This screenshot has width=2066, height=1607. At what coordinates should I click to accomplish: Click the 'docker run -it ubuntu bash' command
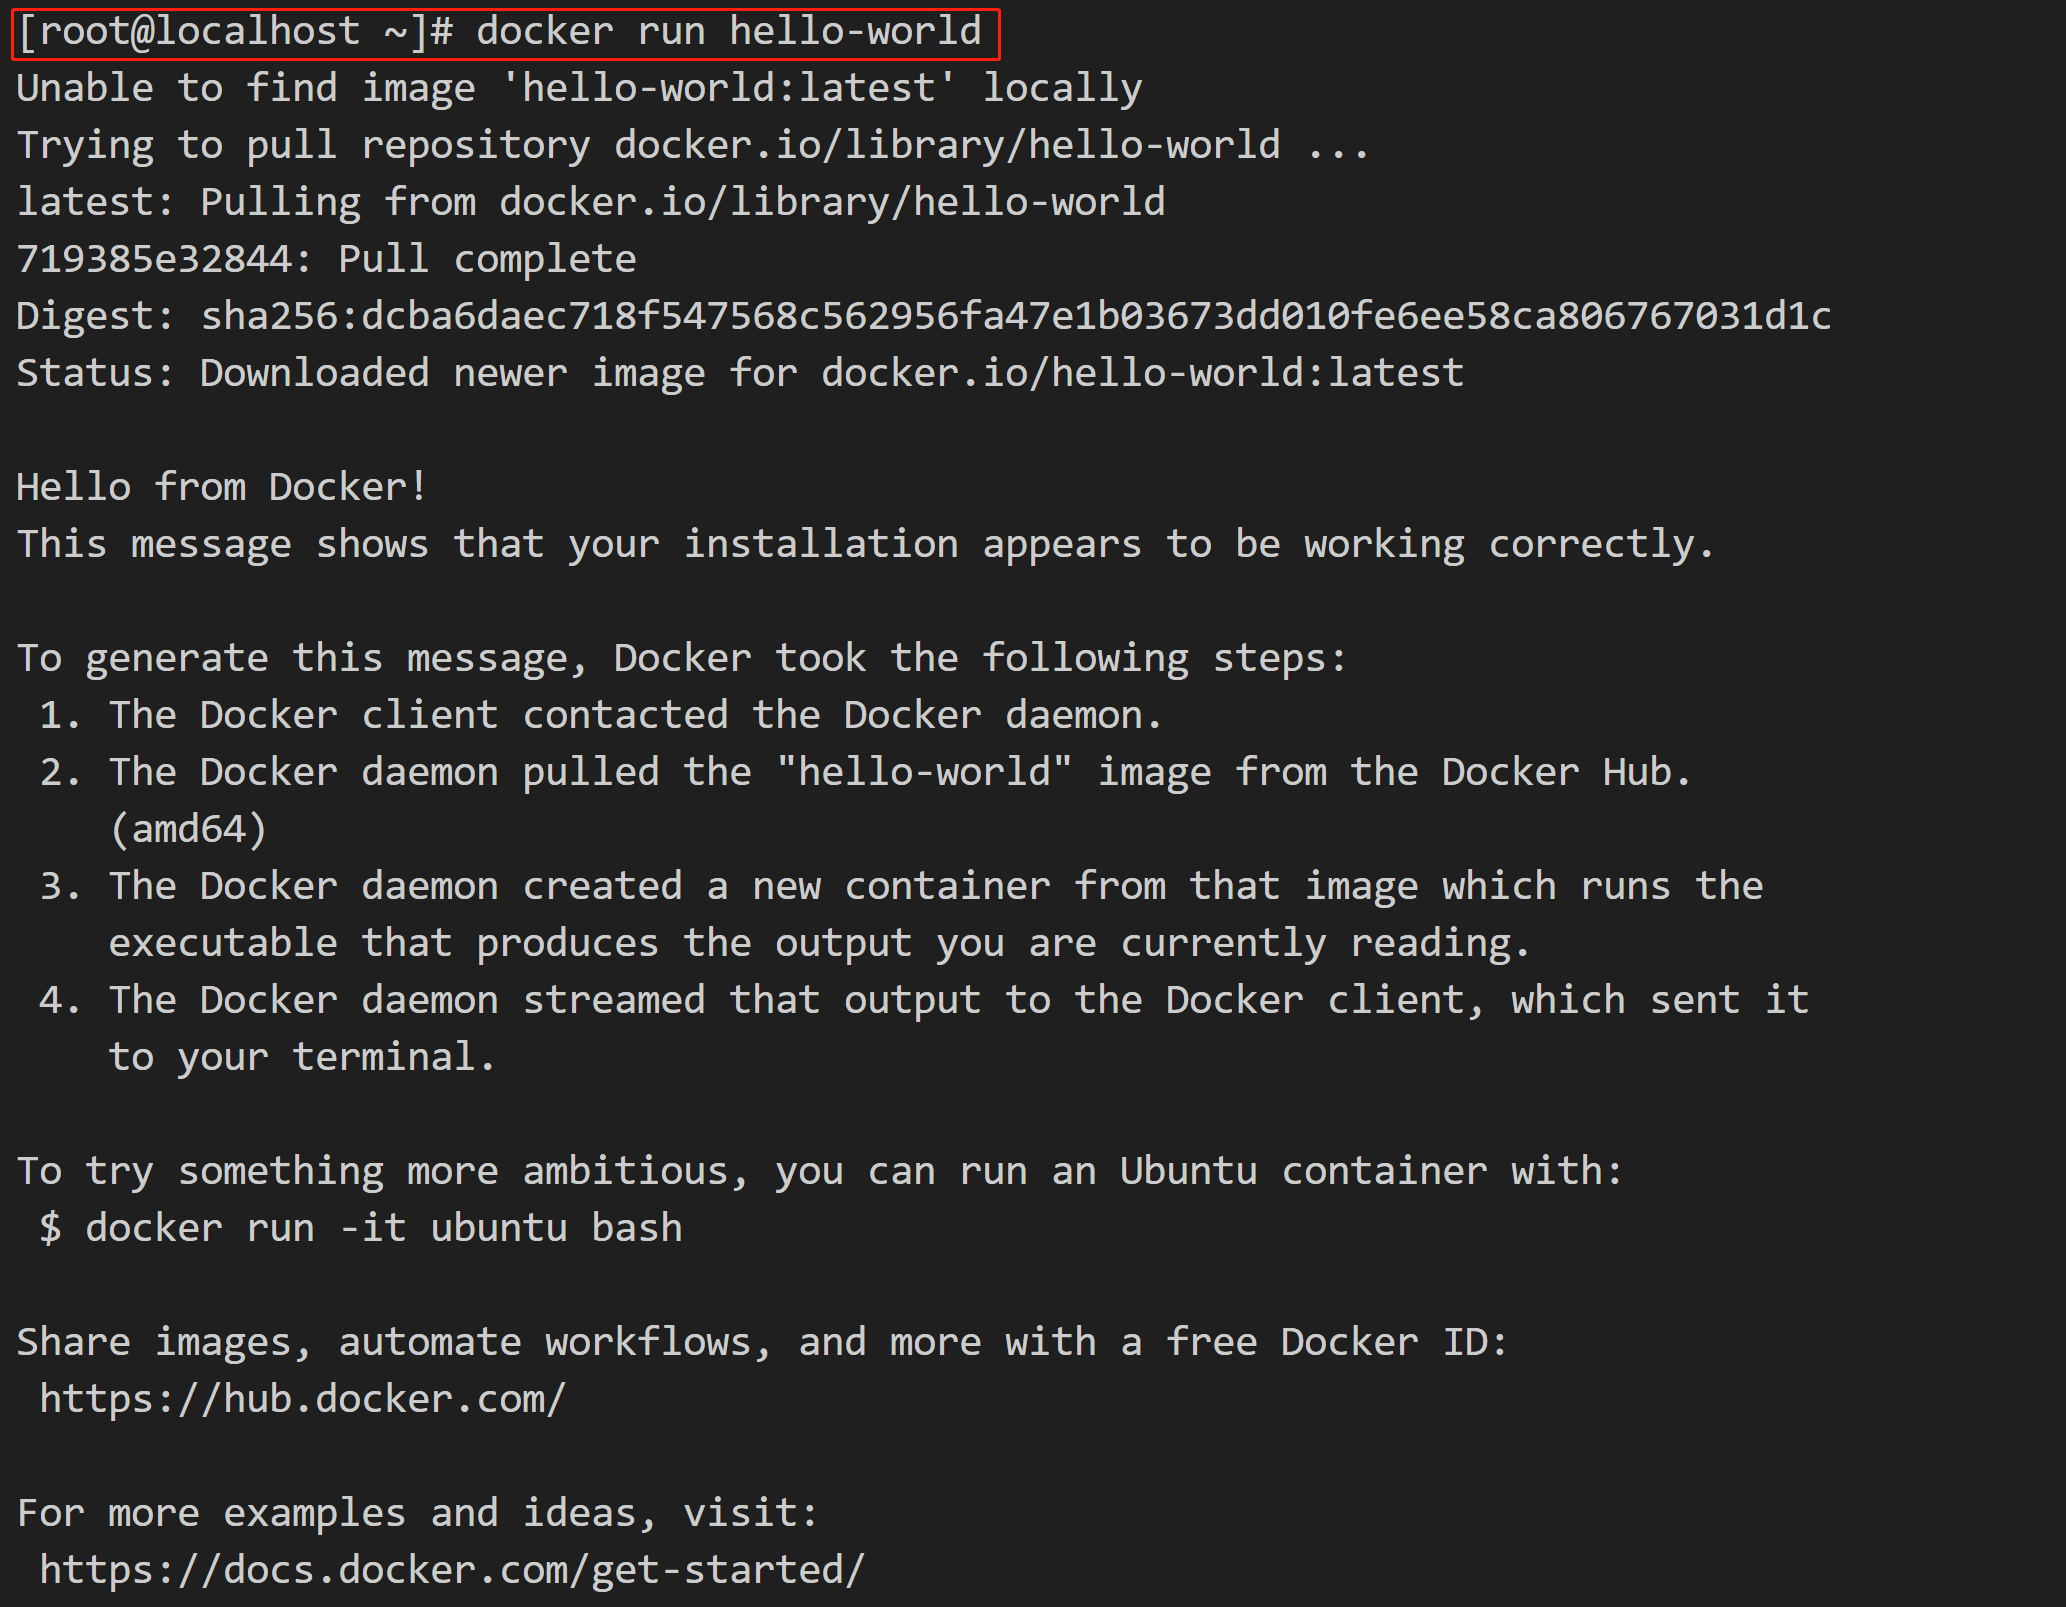coord(384,1228)
